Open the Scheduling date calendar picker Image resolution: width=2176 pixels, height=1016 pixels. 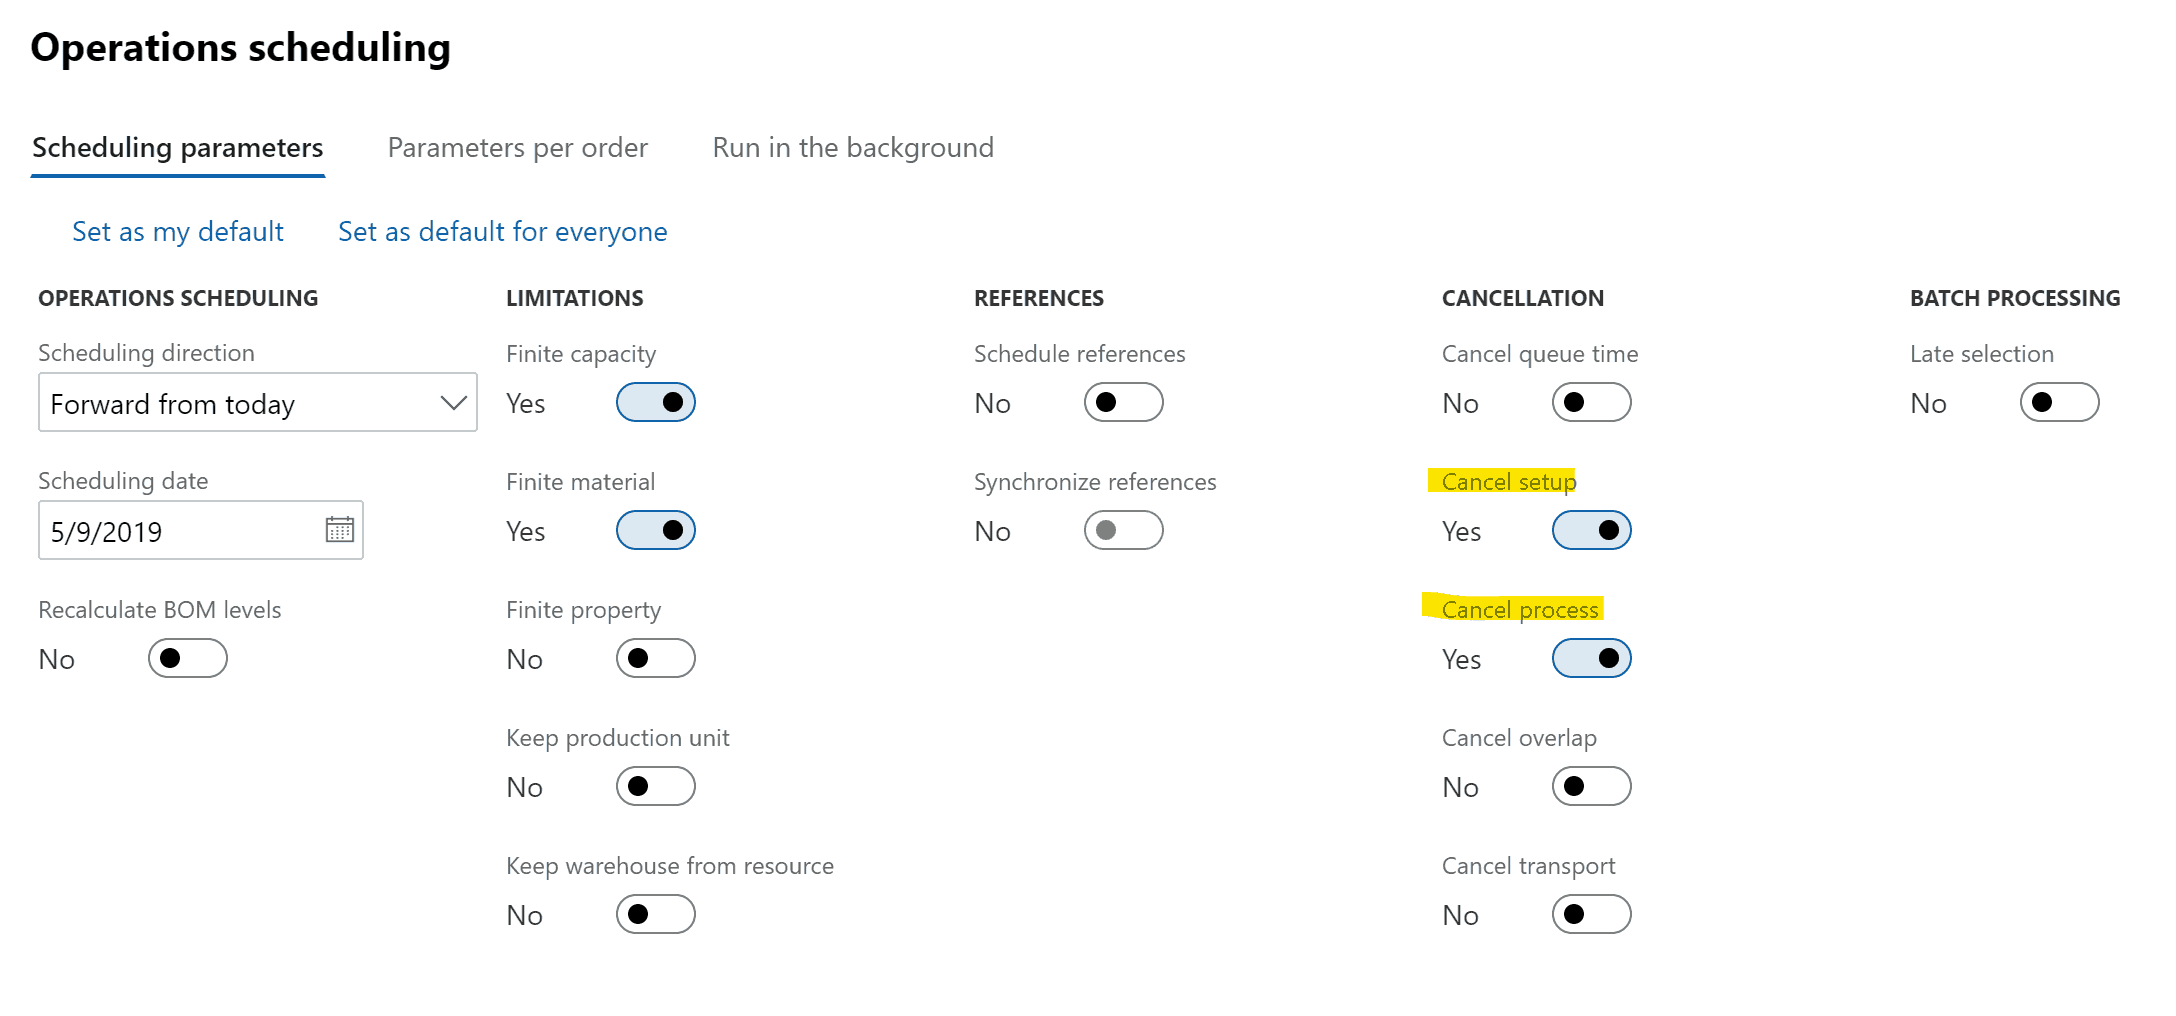click(340, 530)
